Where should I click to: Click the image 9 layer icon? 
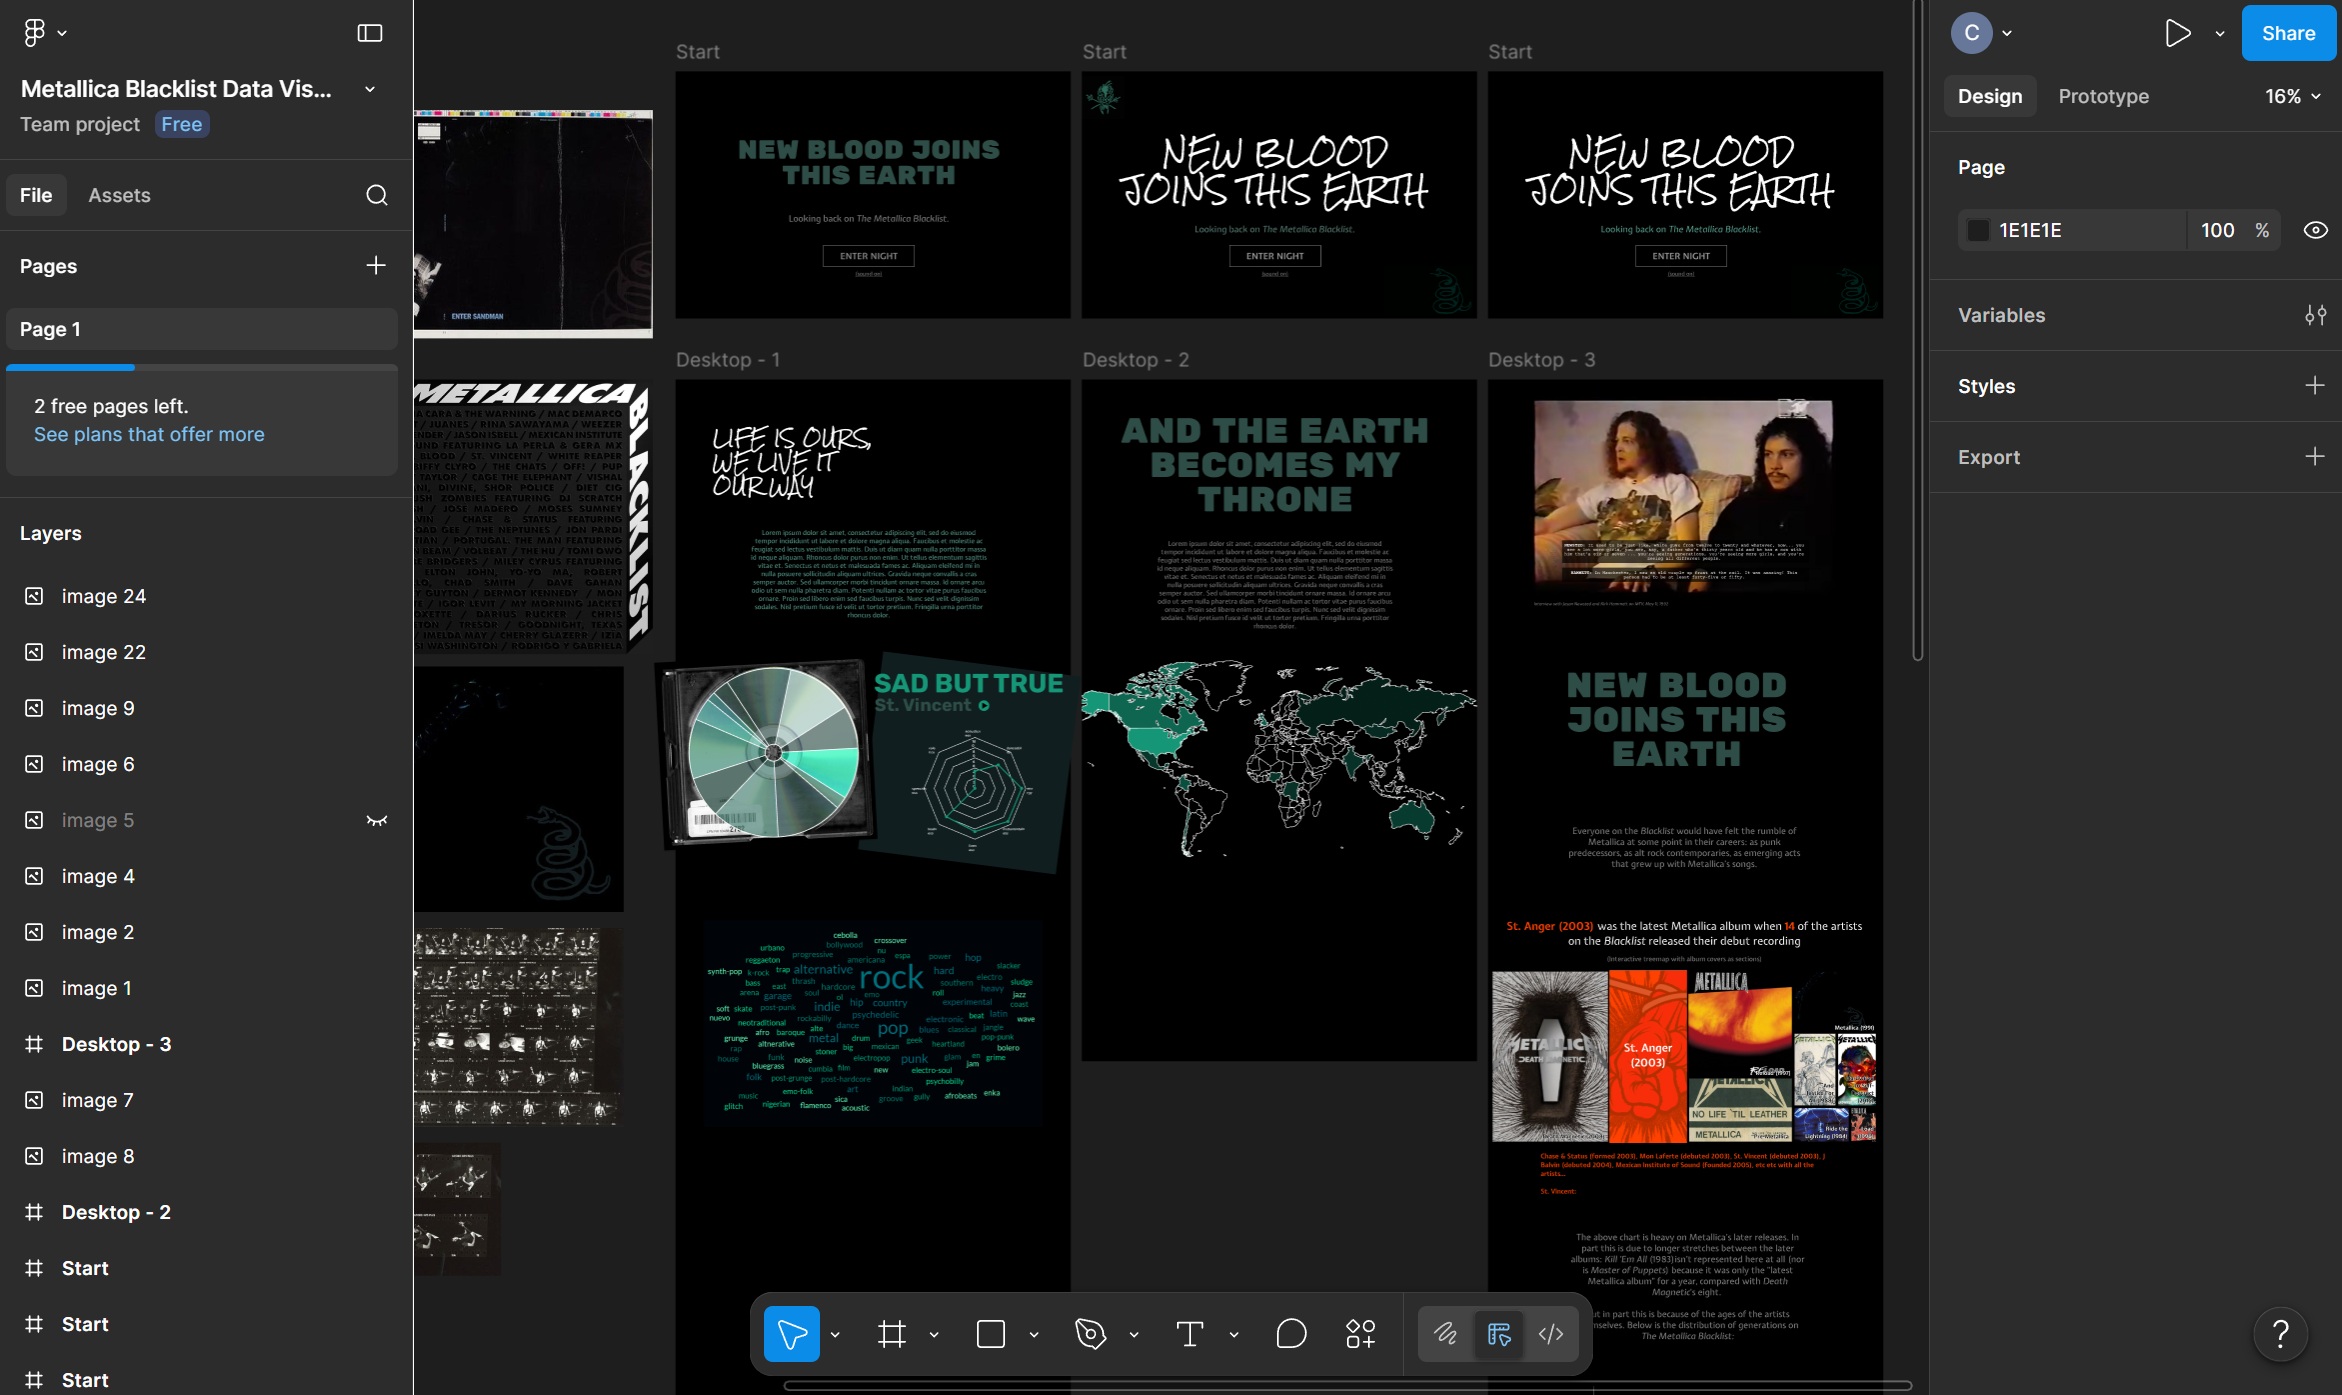point(34,708)
